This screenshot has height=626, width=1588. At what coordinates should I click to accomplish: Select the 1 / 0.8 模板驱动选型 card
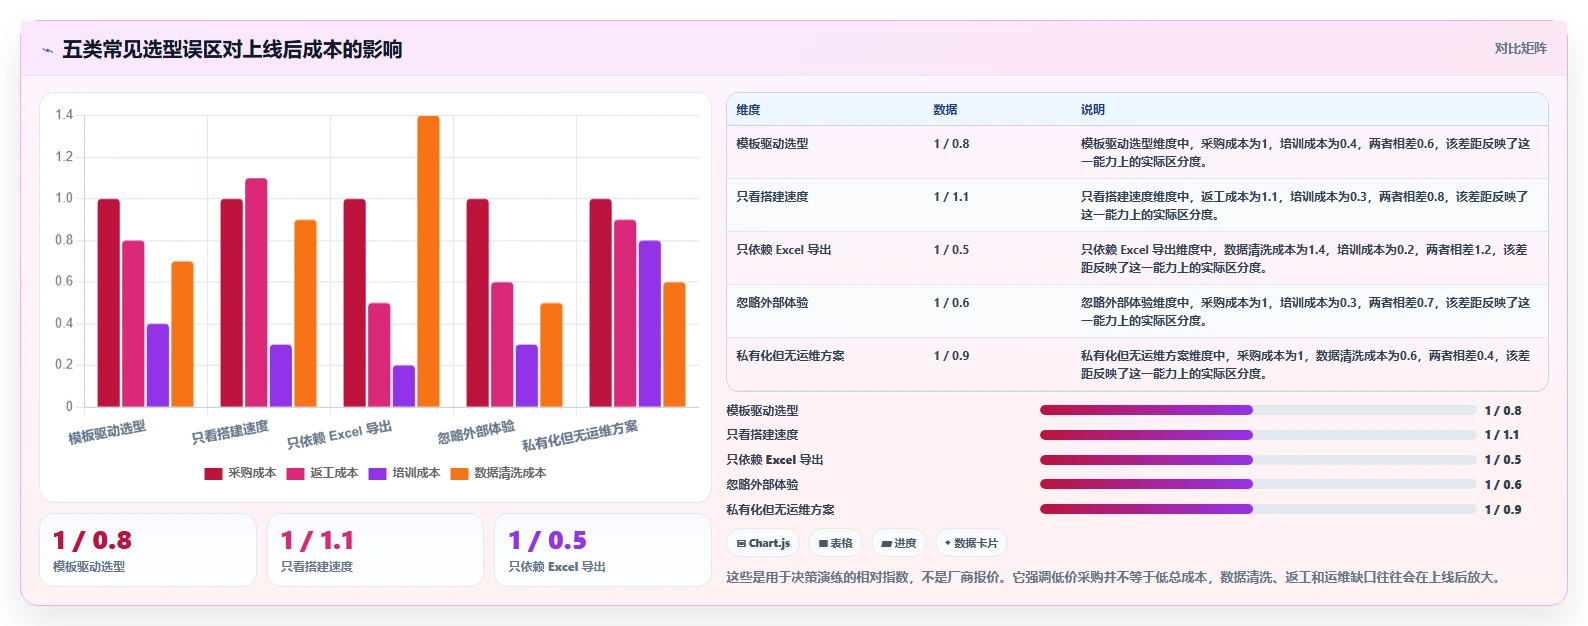[148, 550]
